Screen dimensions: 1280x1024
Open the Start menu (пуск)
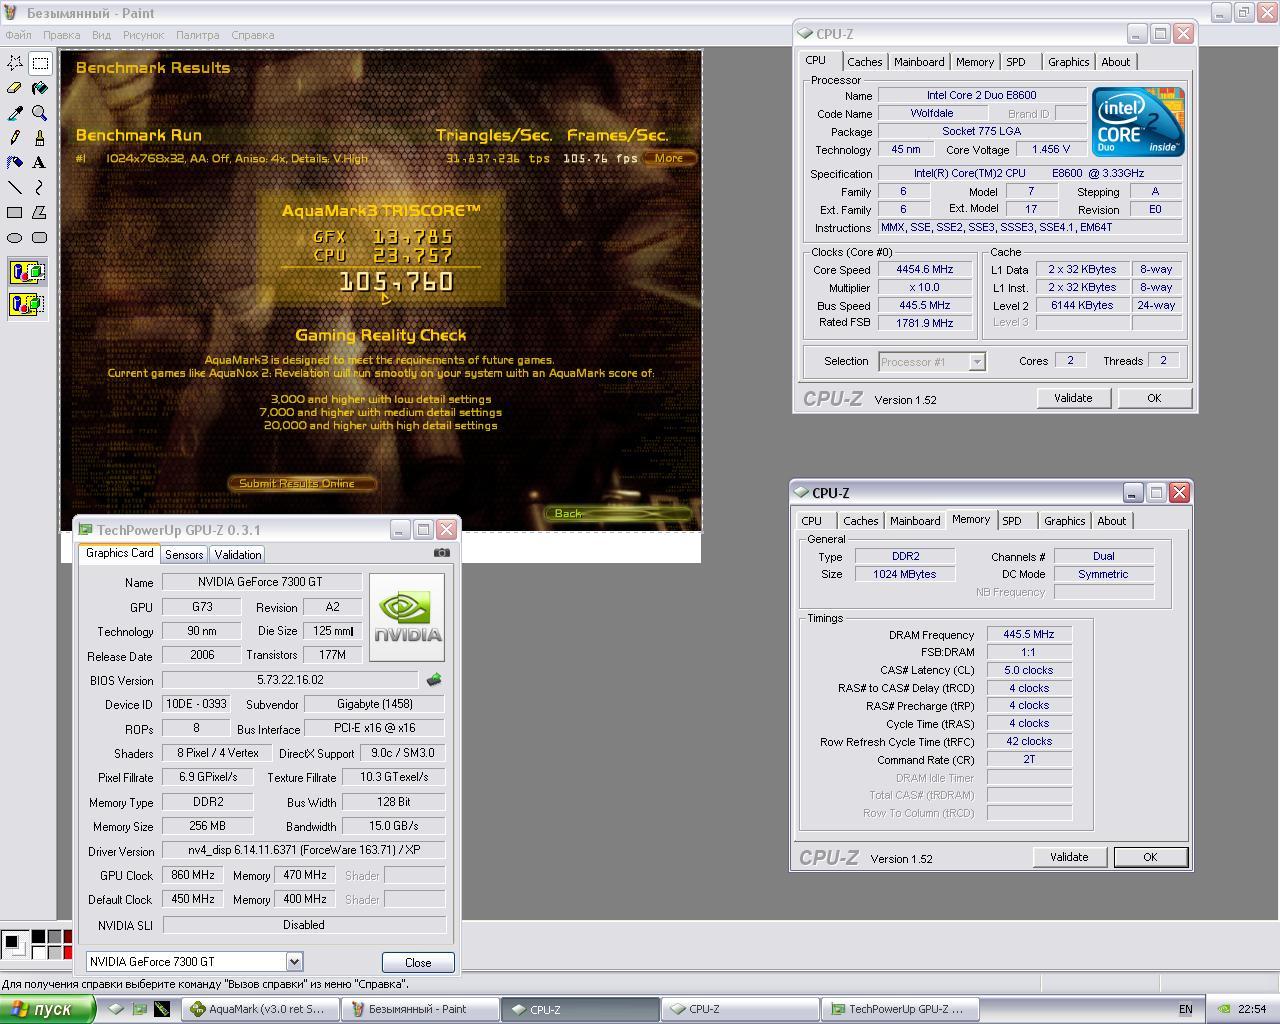(x=48, y=1009)
